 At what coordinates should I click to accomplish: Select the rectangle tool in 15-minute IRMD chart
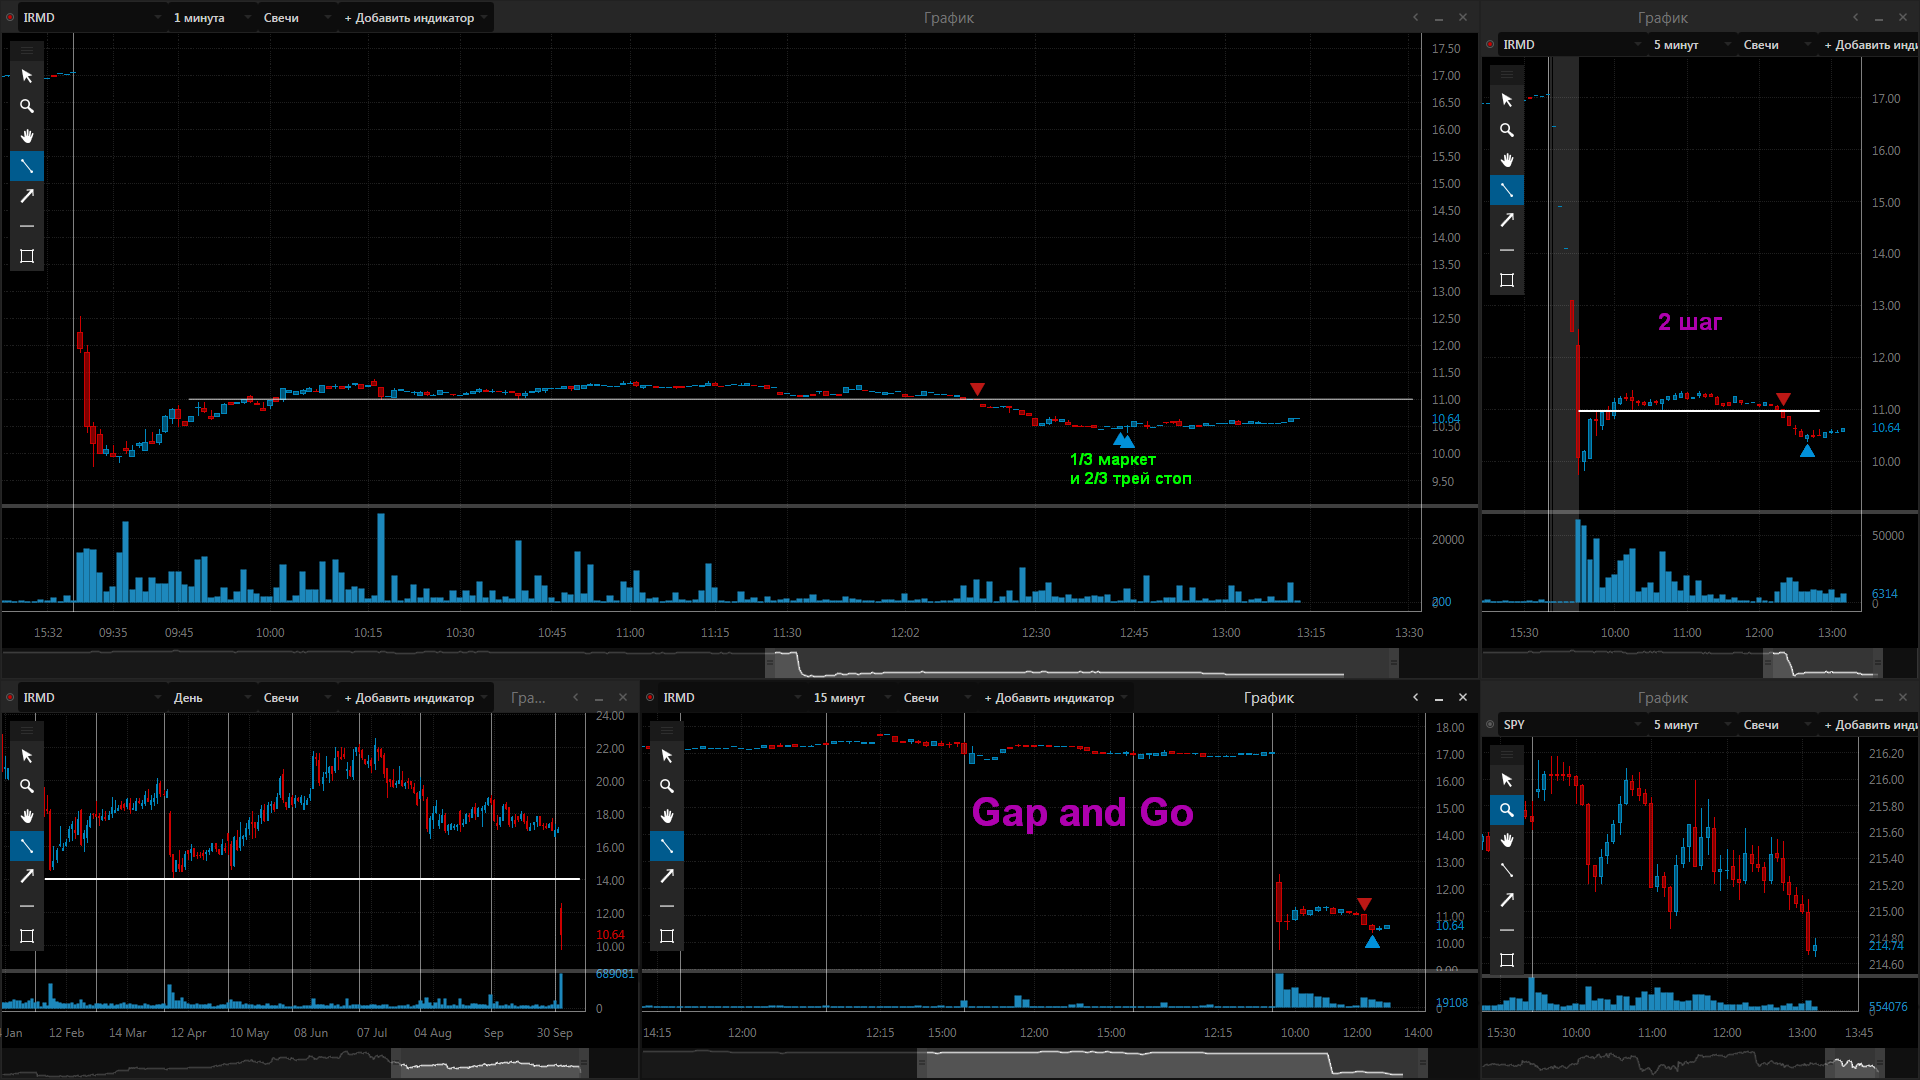click(x=667, y=936)
